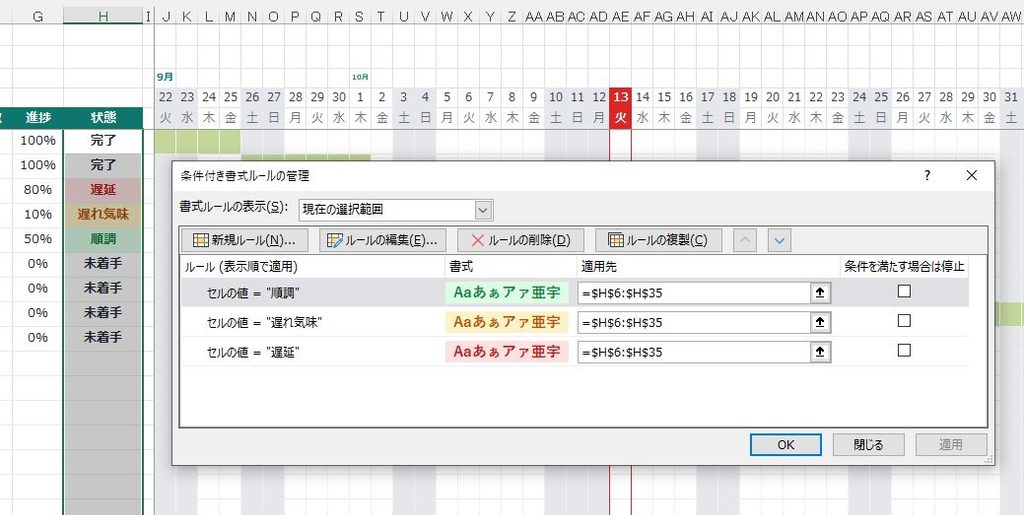Click the 閉じる (Close) button
This screenshot has width=1024, height=515.
[x=869, y=445]
